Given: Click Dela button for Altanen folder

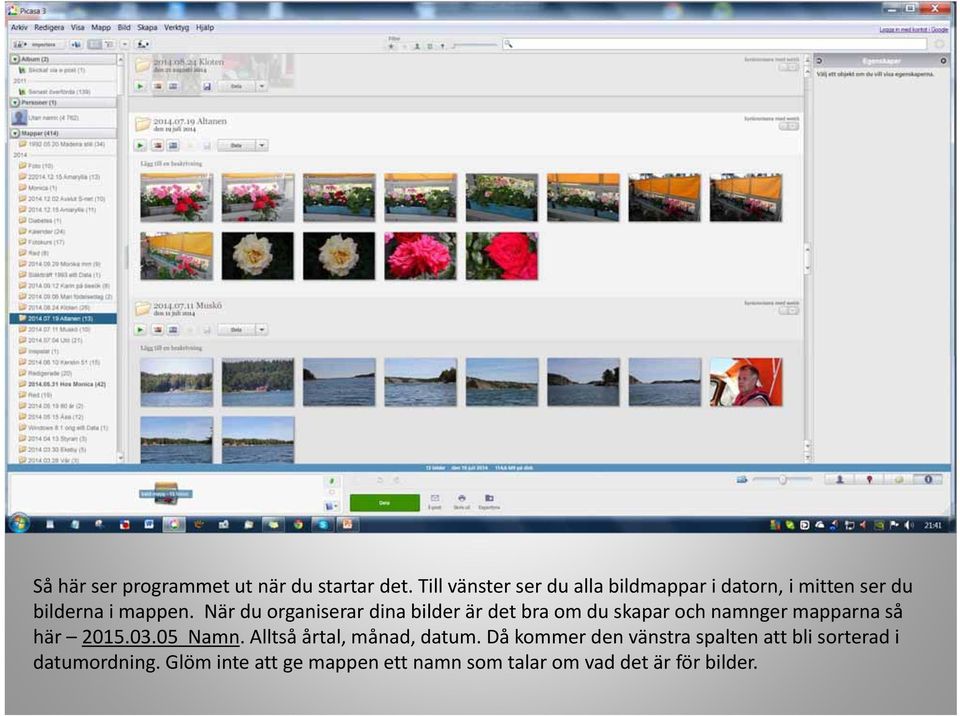Looking at the screenshot, I should coord(236,146).
